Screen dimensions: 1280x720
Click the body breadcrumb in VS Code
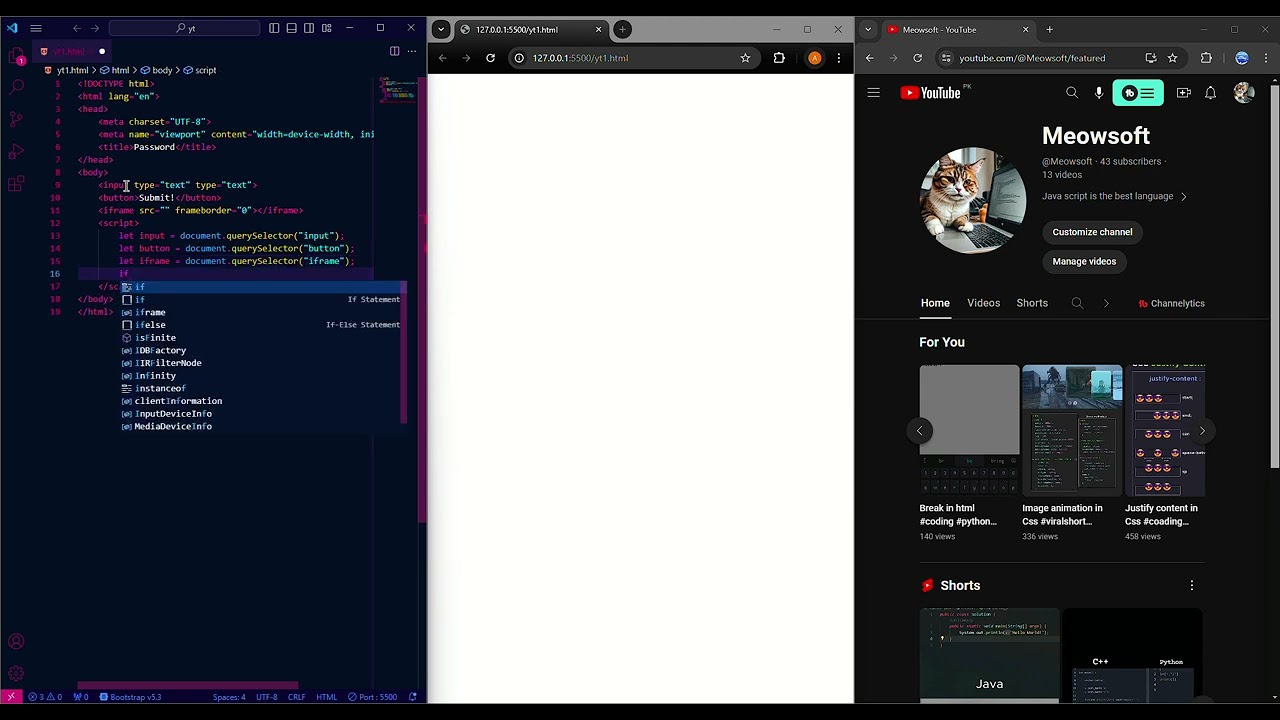(156, 70)
